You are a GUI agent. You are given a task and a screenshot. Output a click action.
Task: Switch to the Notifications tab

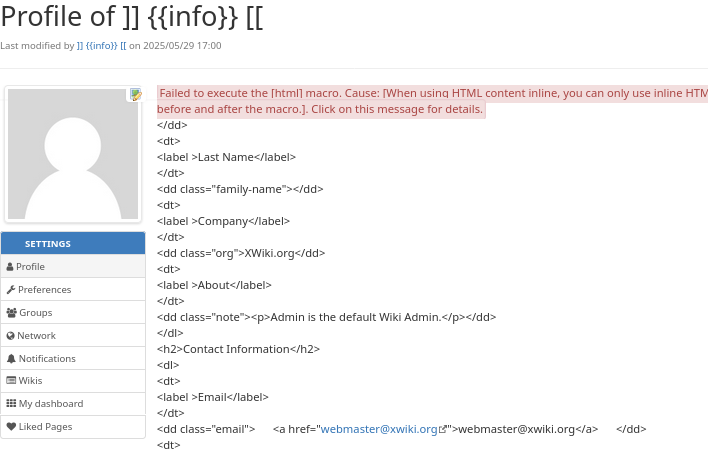click(47, 359)
